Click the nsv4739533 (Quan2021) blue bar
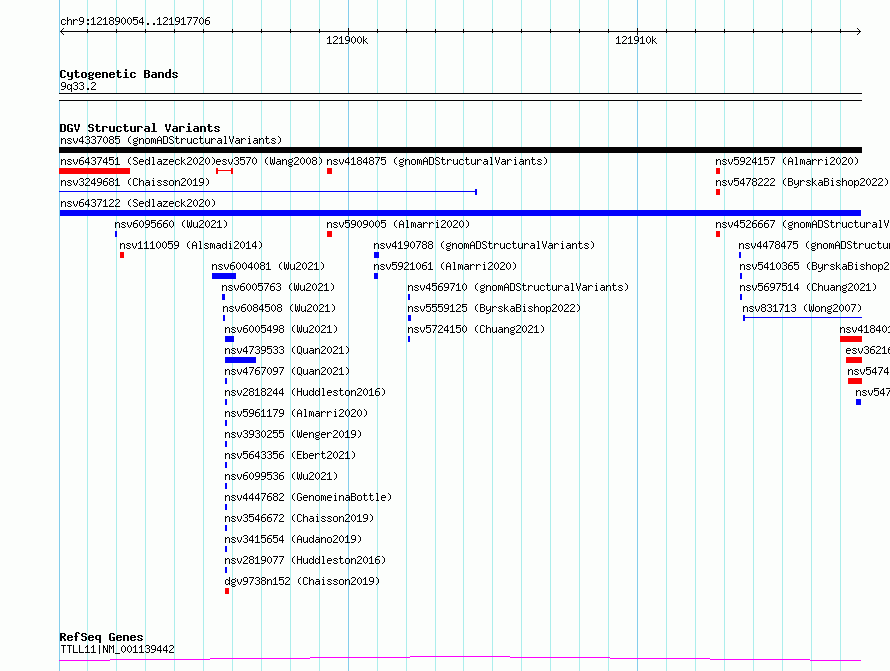The width and height of the screenshot is (890, 671). pos(240,360)
